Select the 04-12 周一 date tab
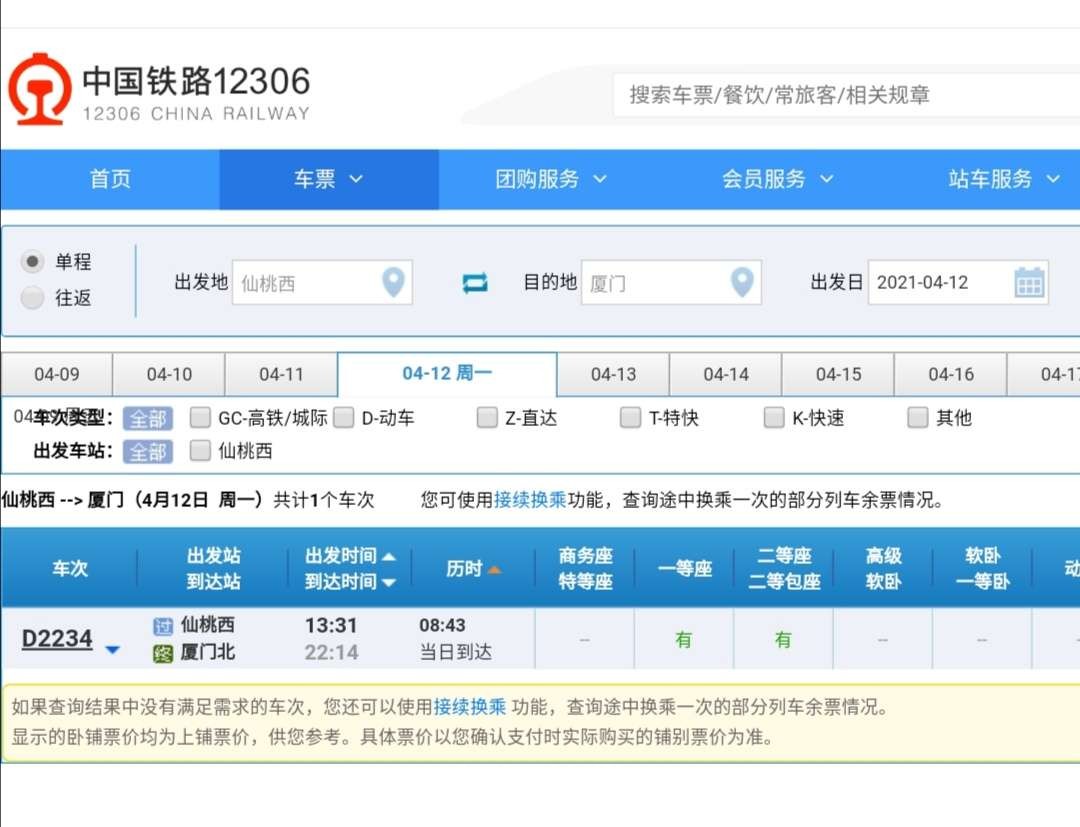Image resolution: width=1080 pixels, height=827 pixels. 447,374
